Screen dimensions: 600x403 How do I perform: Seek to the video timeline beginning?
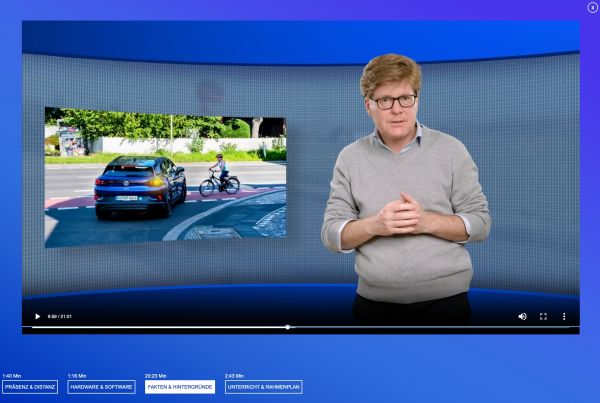[35, 327]
